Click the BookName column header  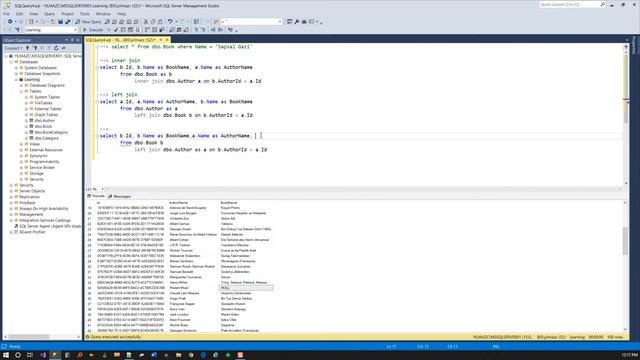[x=229, y=203]
